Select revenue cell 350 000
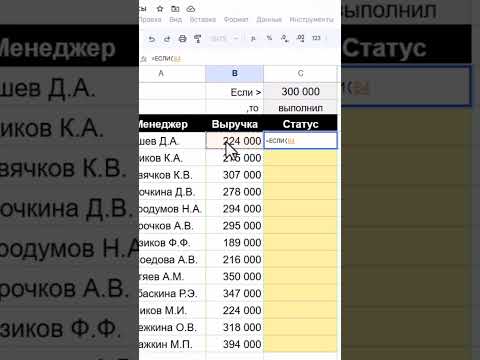This screenshot has height=360, width=480. (x=234, y=276)
